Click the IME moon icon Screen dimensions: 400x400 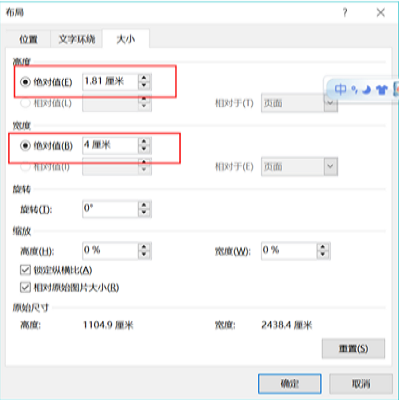tap(367, 90)
